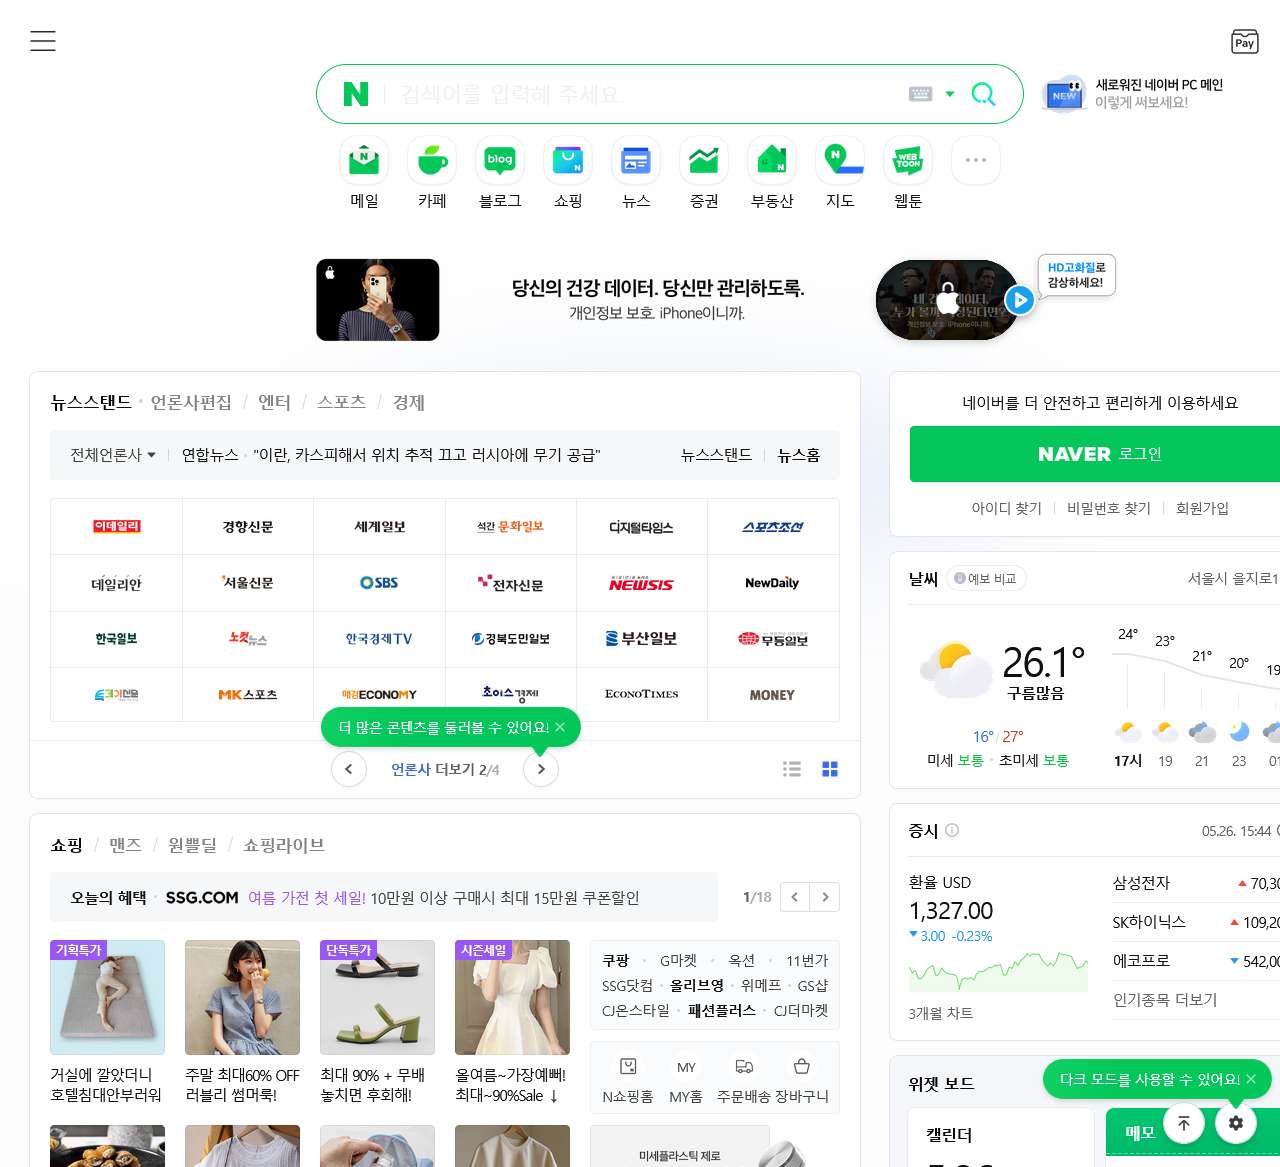
Task: Switch newsstand to list view
Action: point(792,769)
